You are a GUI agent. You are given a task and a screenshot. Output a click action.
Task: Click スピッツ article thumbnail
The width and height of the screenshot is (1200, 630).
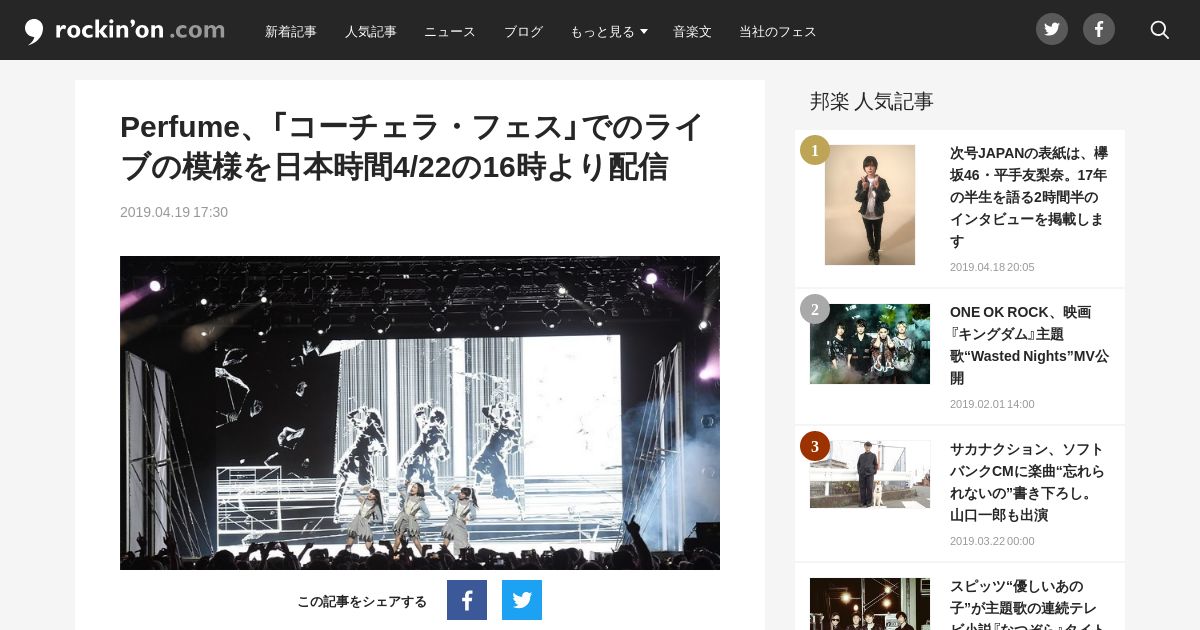870,604
